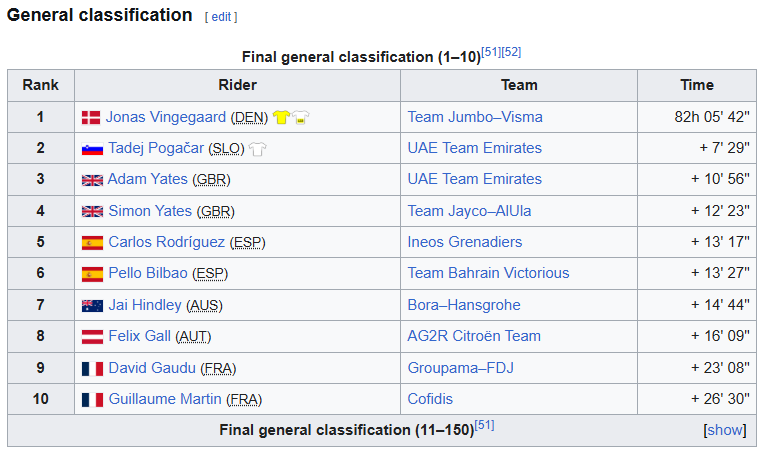The width and height of the screenshot is (761, 453).
Task: Click the Australia flag beside Jai Hindley
Action: pyautogui.click(x=92, y=306)
